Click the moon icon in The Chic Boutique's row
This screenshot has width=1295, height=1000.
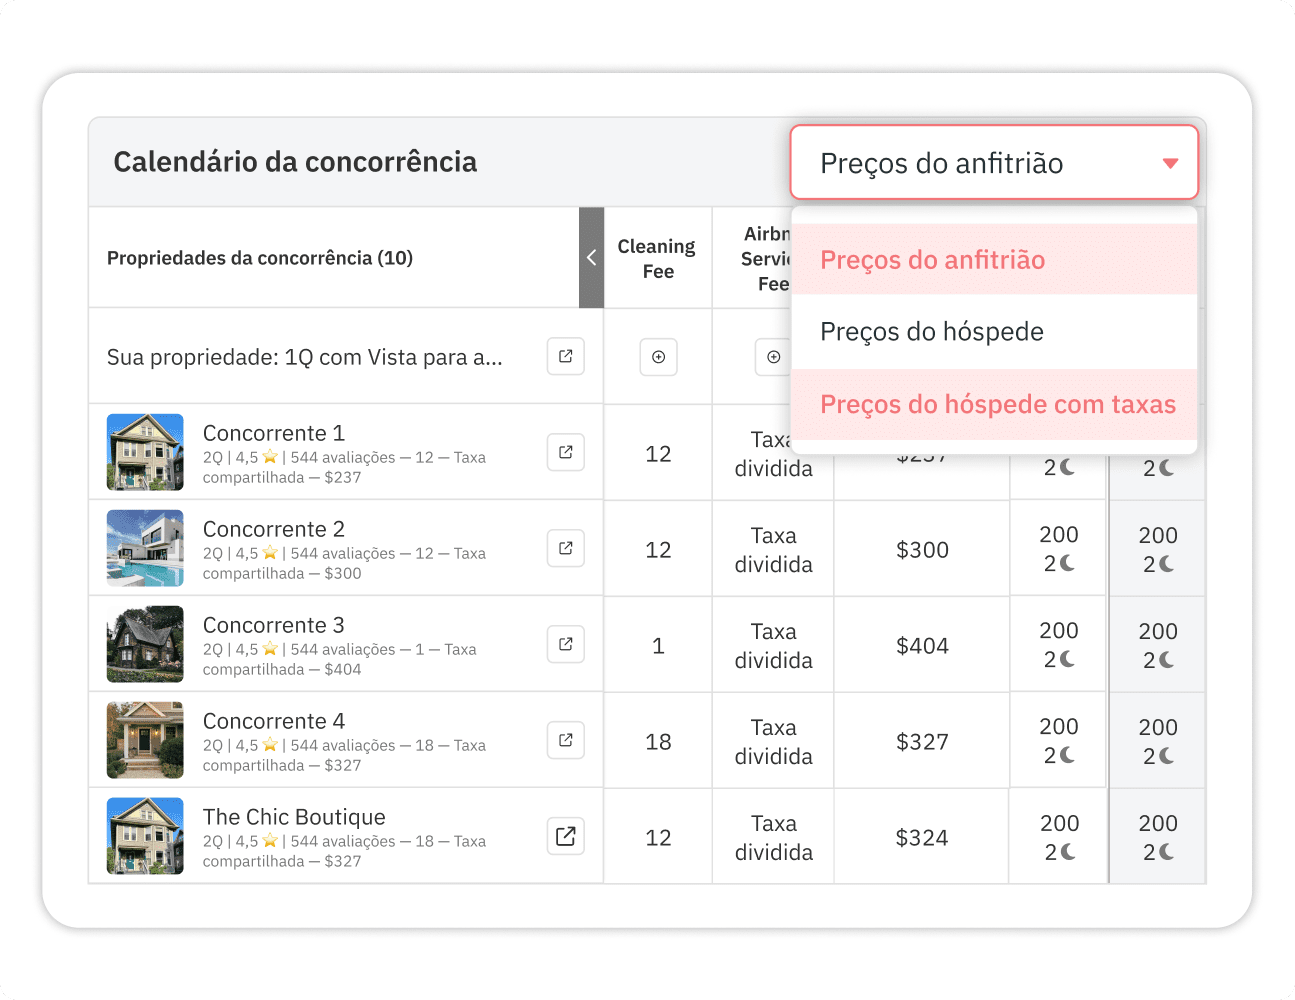click(1069, 851)
